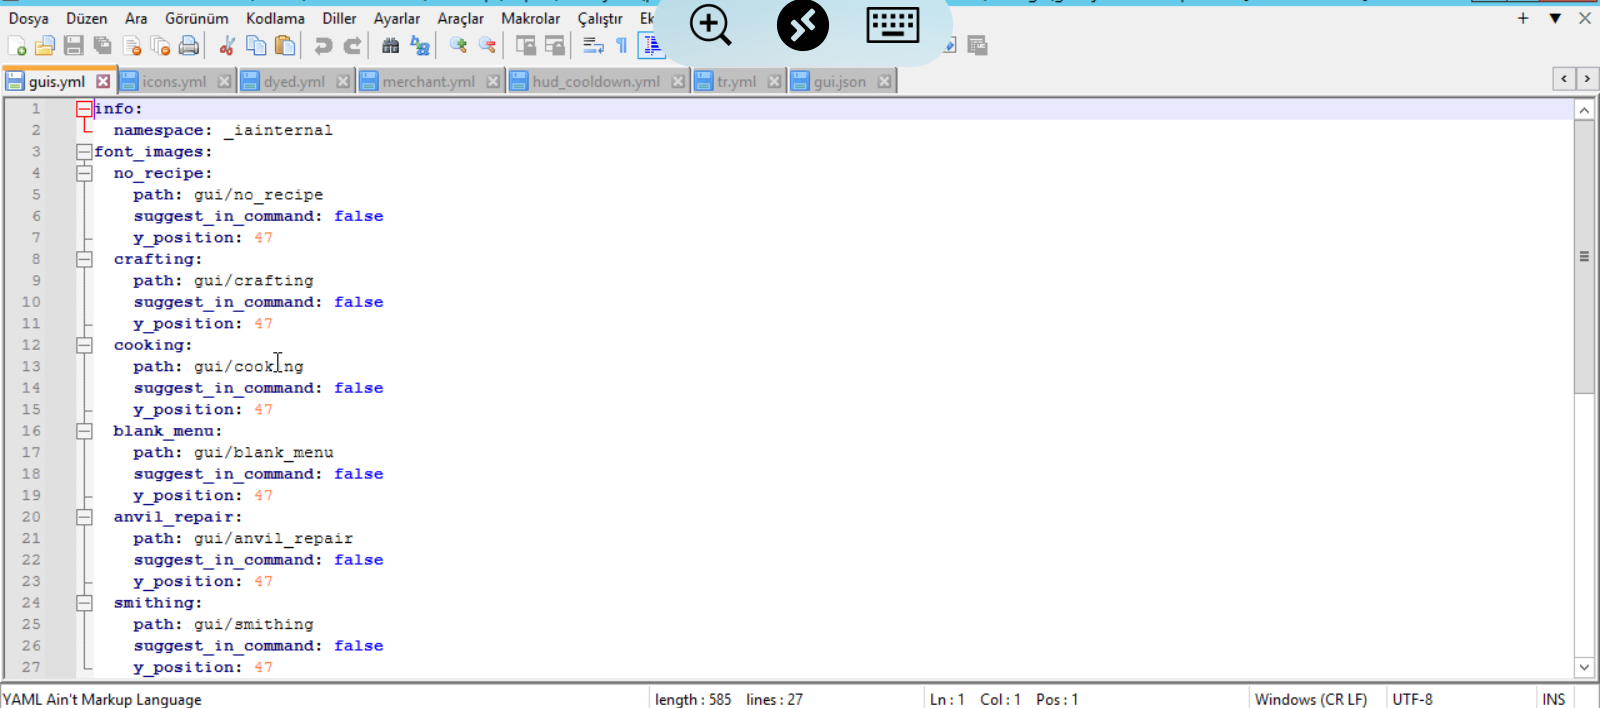The width and height of the screenshot is (1600, 708).
Task: Open the Görünüm menu
Action: (196, 18)
